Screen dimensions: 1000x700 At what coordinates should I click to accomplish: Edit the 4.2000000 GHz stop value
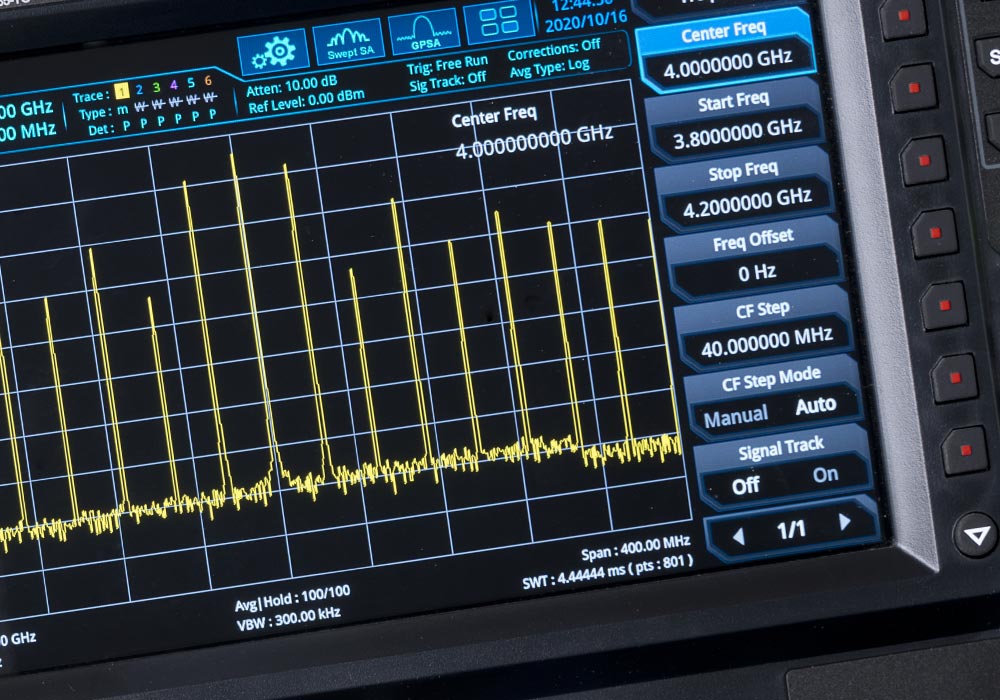pos(747,203)
